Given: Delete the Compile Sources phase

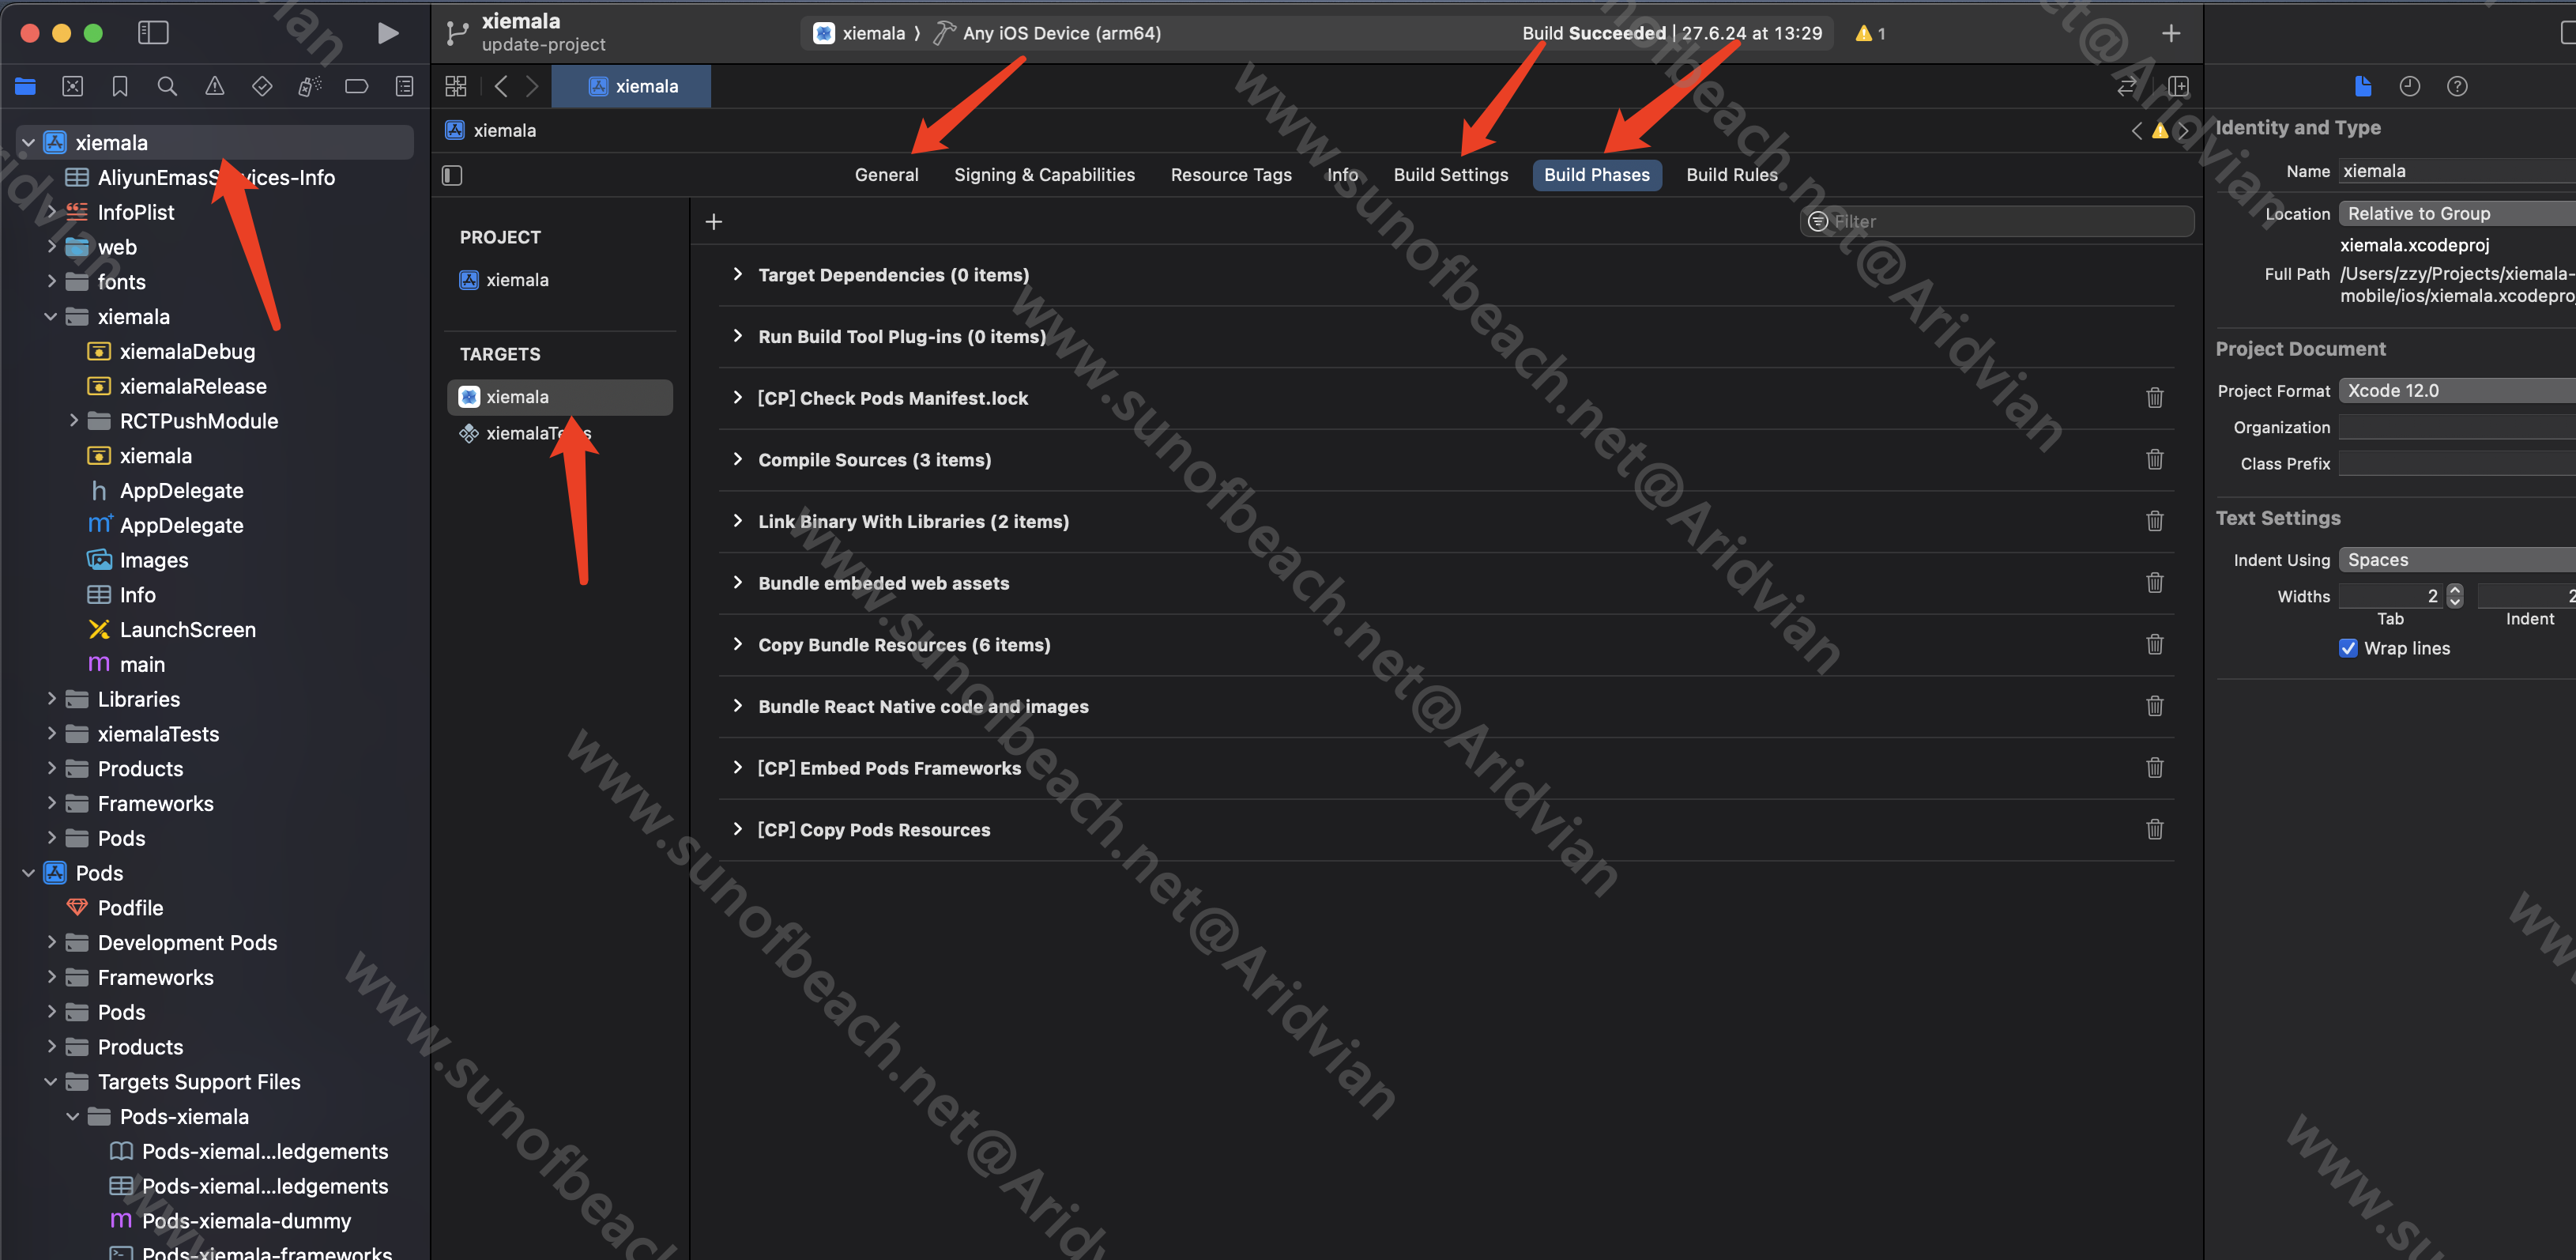Looking at the screenshot, I should tap(2155, 459).
